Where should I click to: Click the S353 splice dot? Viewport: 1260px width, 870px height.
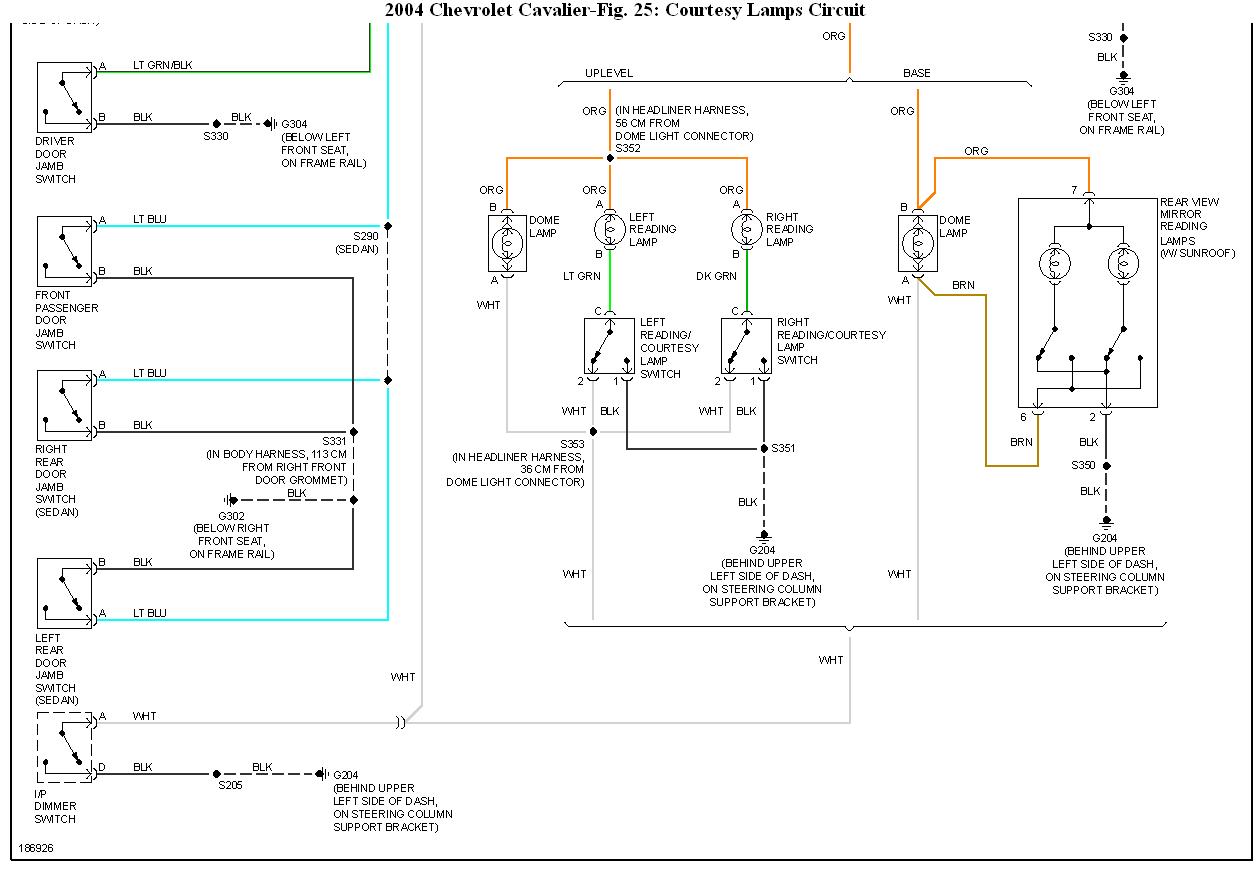593,432
